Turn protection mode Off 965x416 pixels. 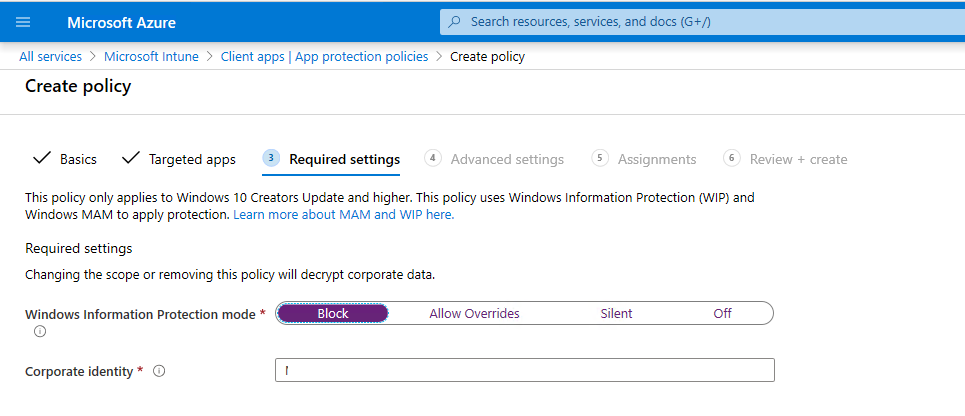point(722,313)
